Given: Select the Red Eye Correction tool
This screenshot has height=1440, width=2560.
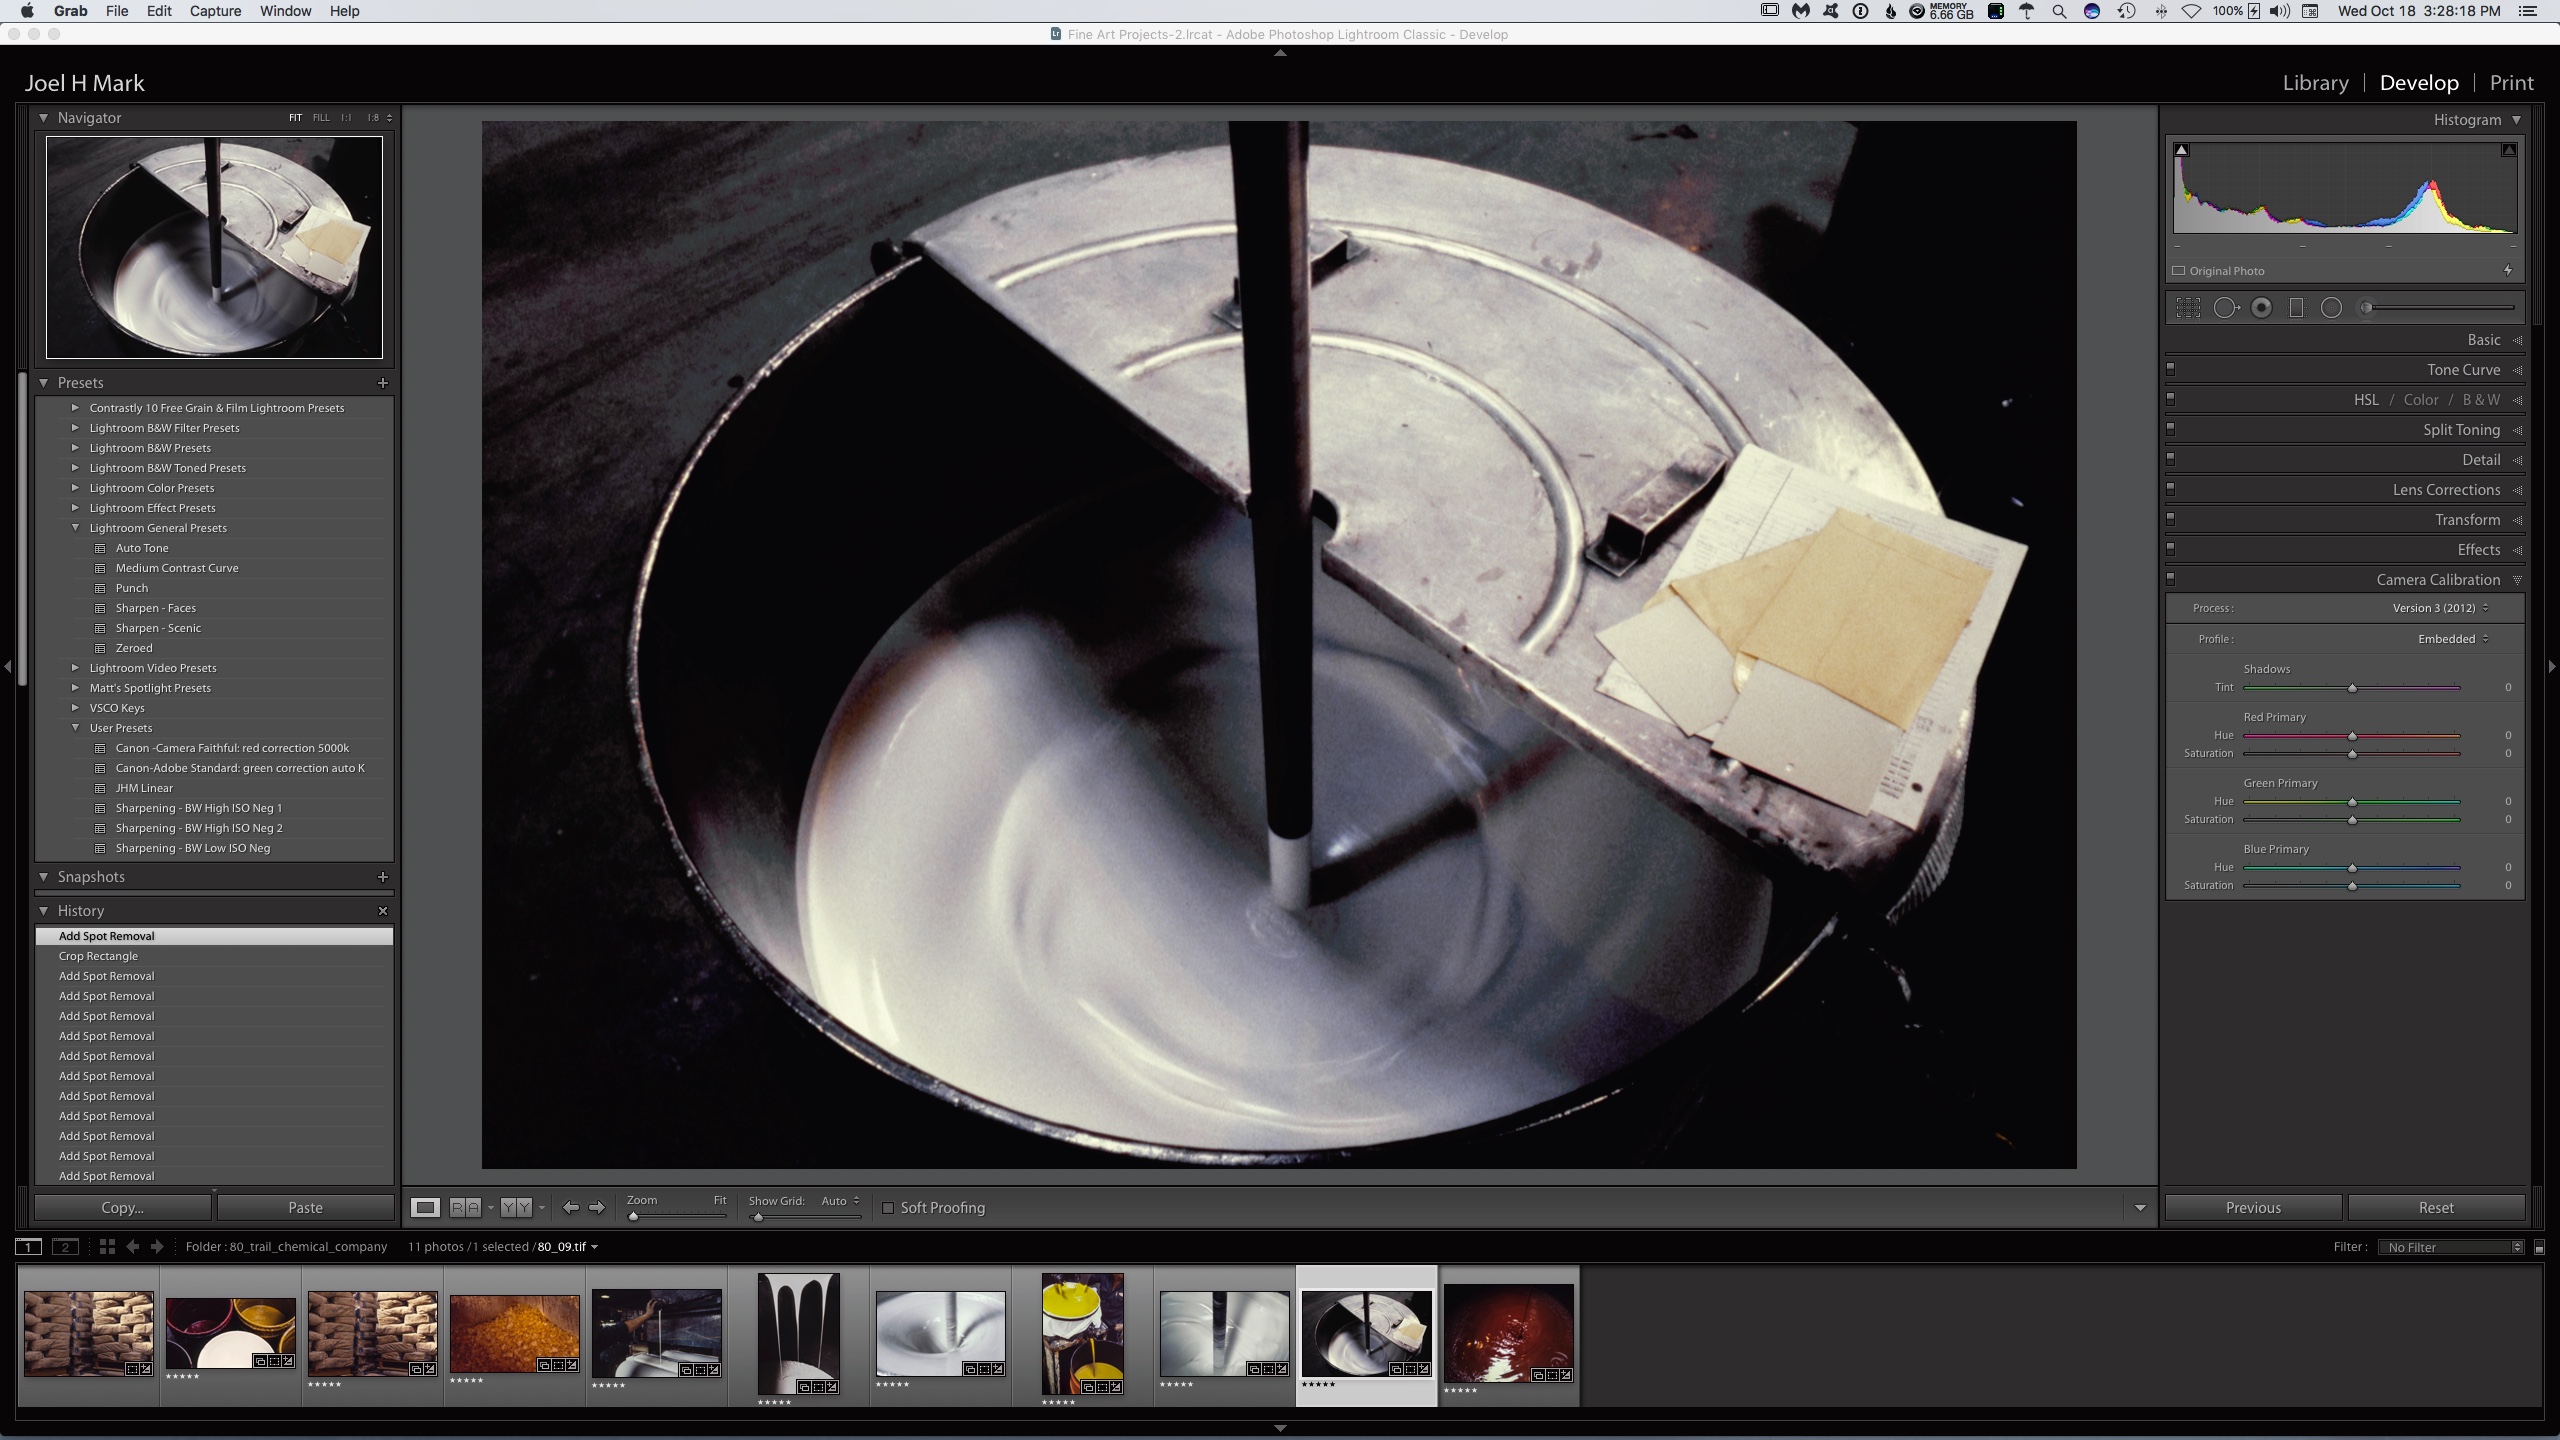Looking at the screenshot, I should [2262, 308].
